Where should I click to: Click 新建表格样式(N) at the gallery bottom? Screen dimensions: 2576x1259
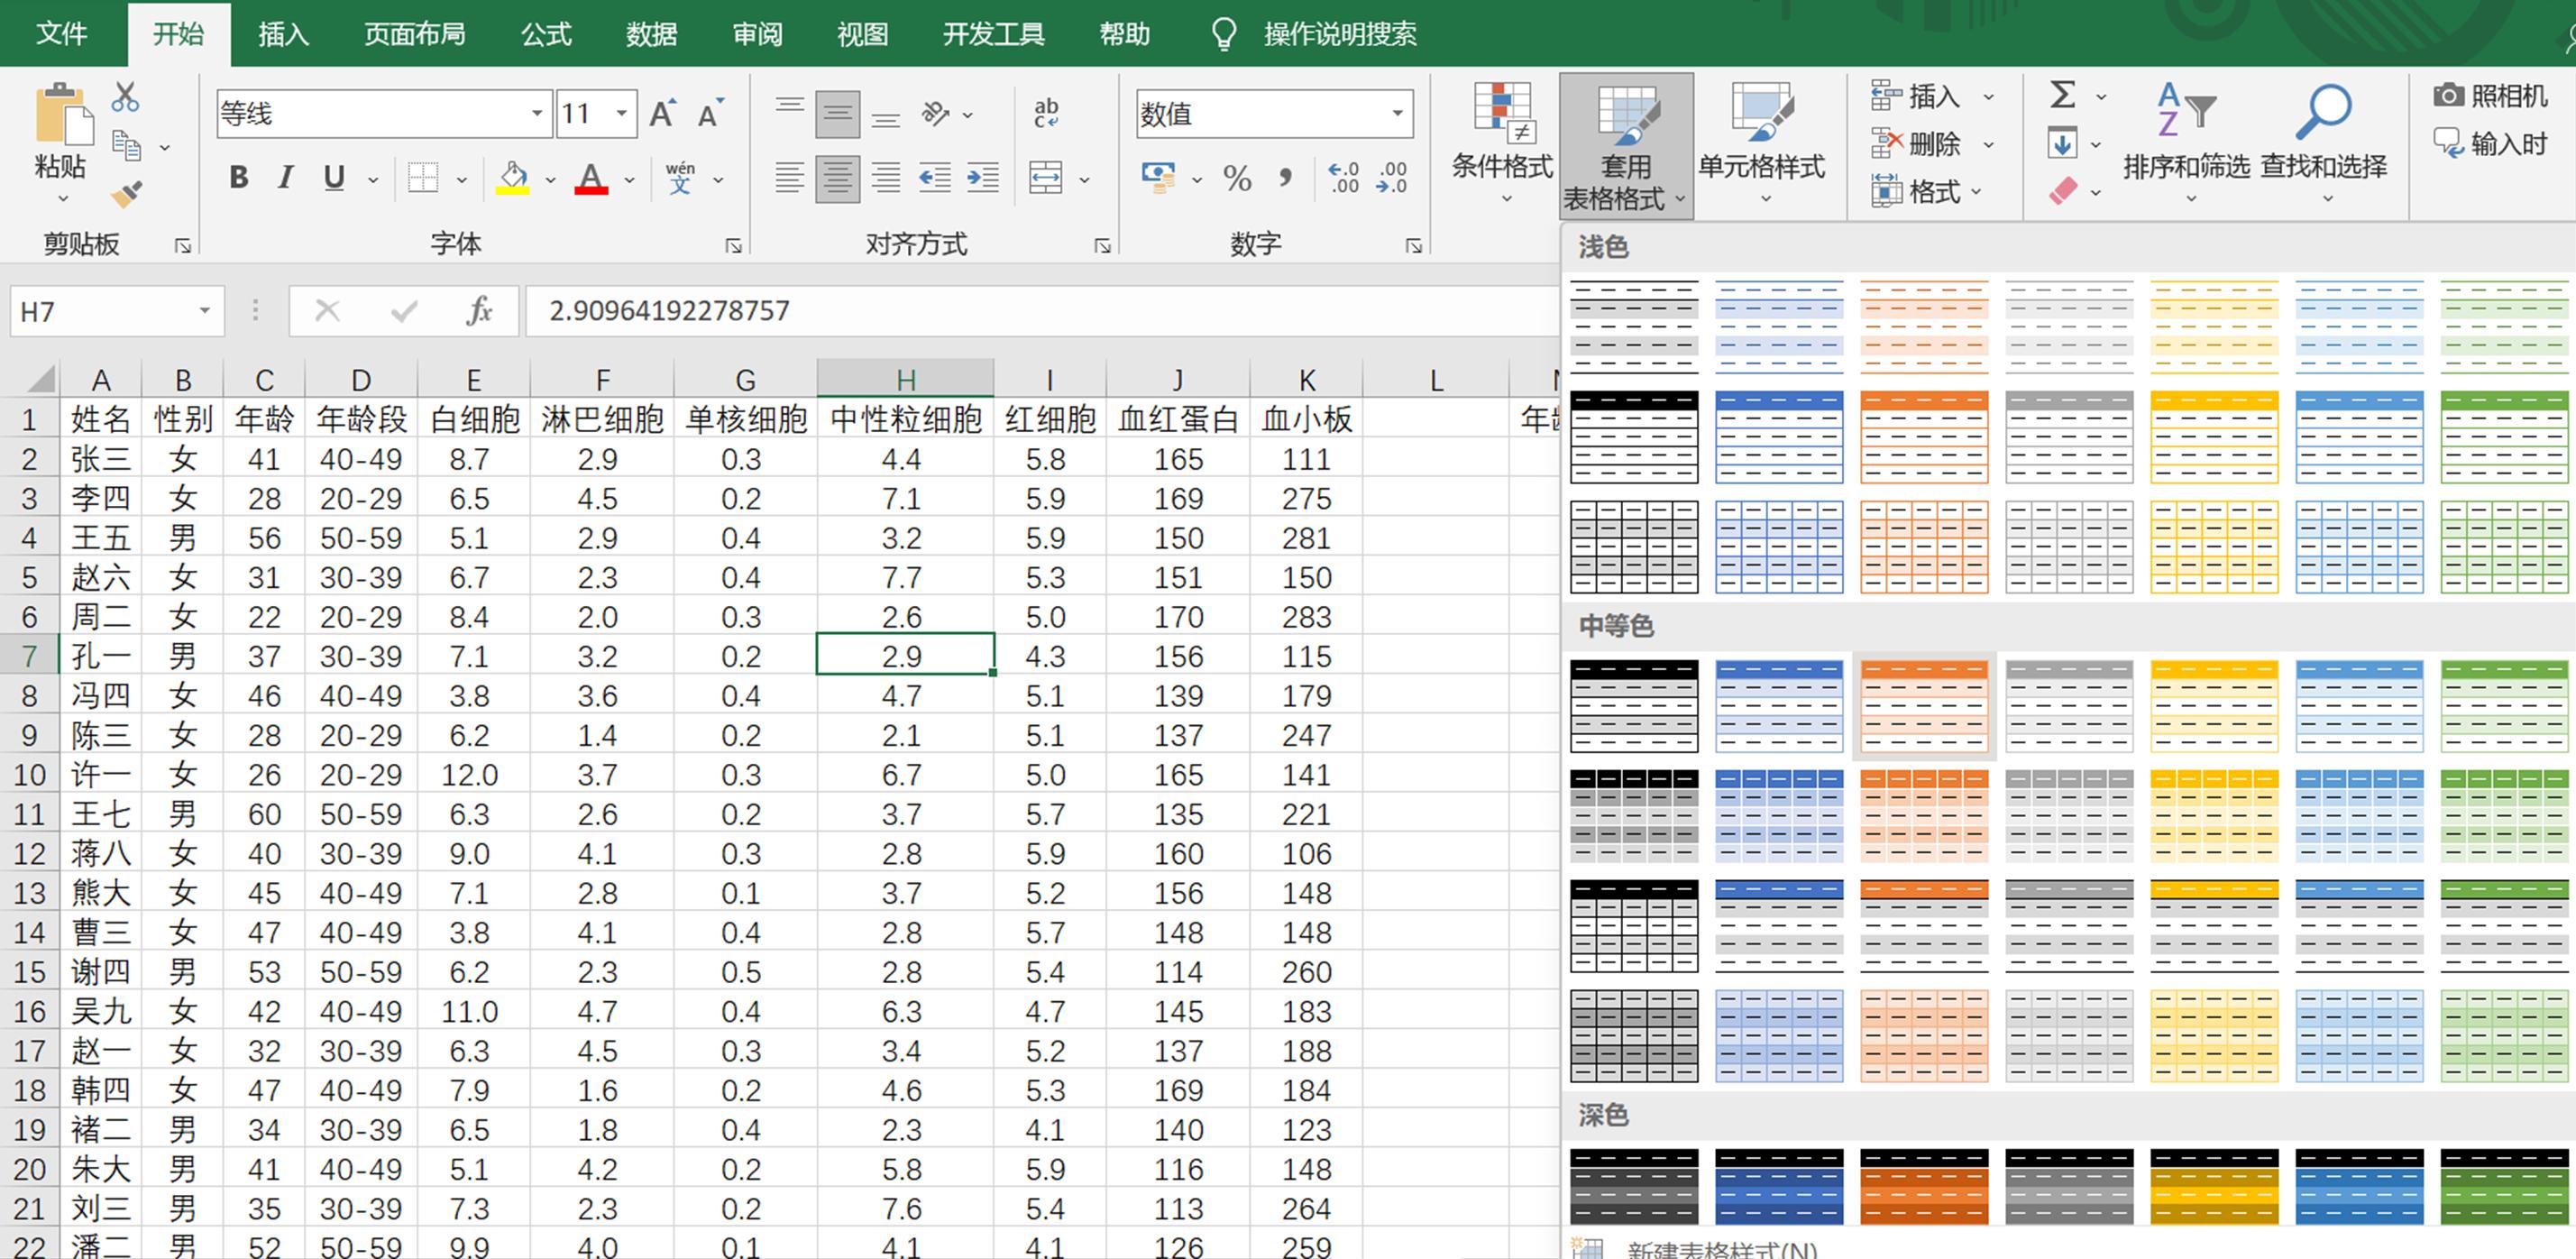tap(1719, 1247)
